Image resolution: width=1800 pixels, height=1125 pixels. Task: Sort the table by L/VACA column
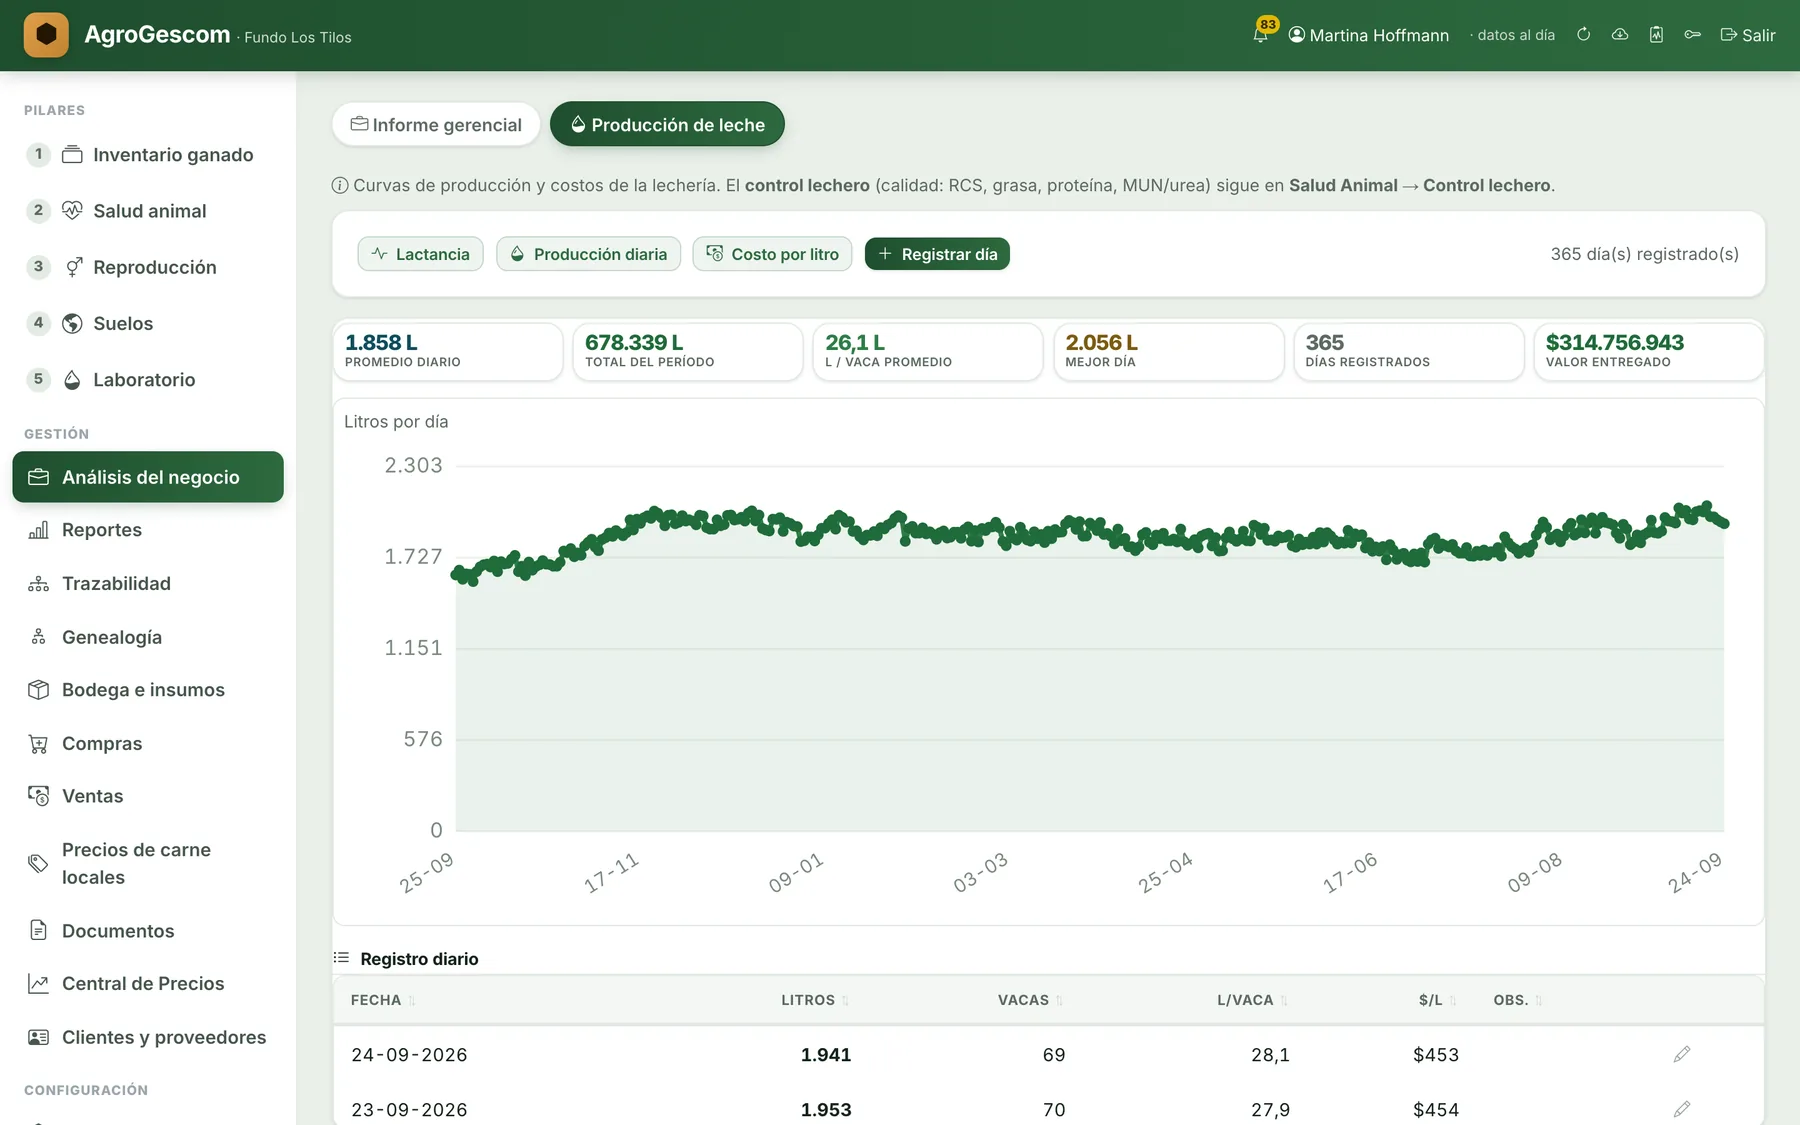1252,1000
